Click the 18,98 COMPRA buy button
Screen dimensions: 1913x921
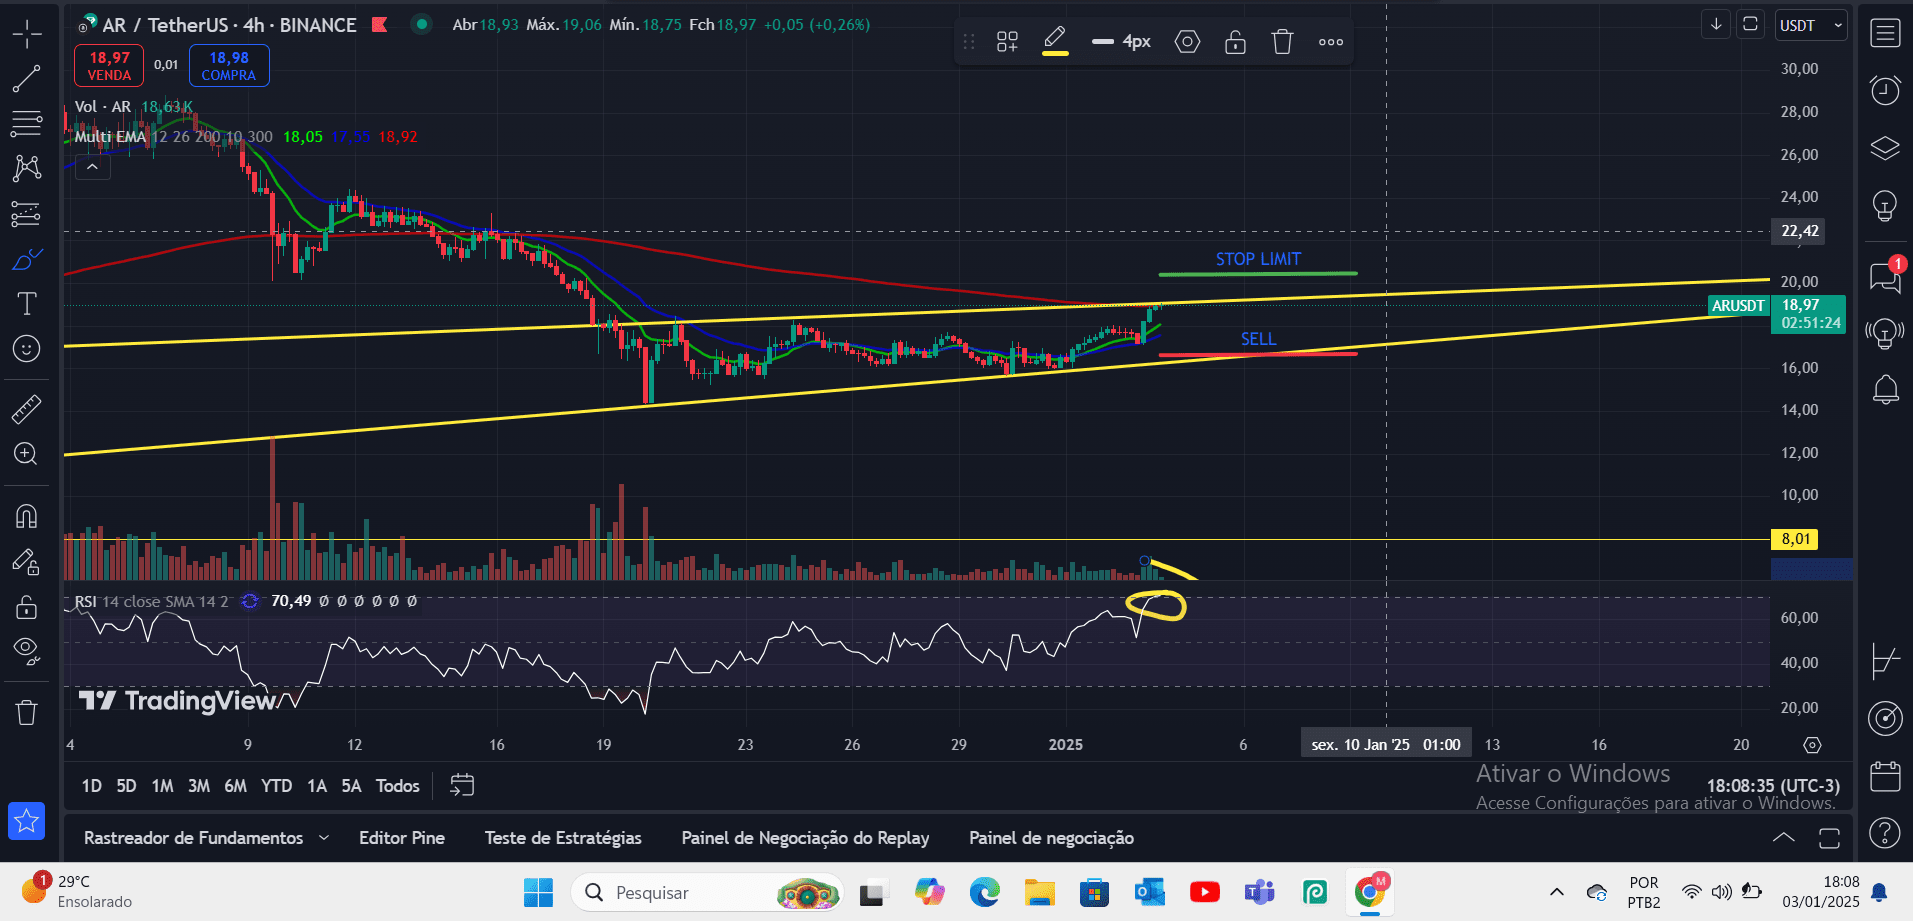229,66
